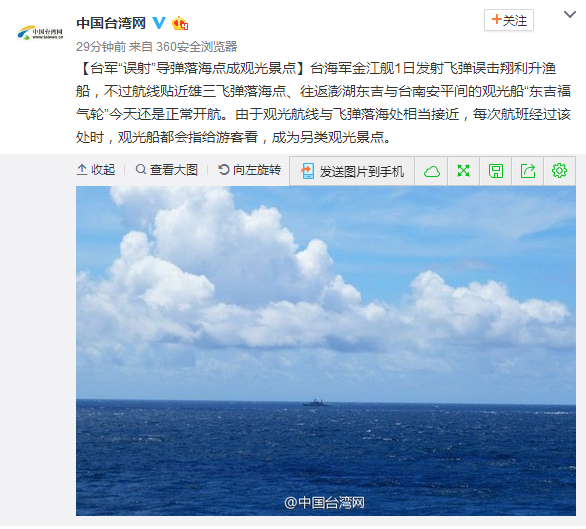Click the 360安全浏览器 source link
Viewport: 586px width, 529px height.
(x=197, y=47)
